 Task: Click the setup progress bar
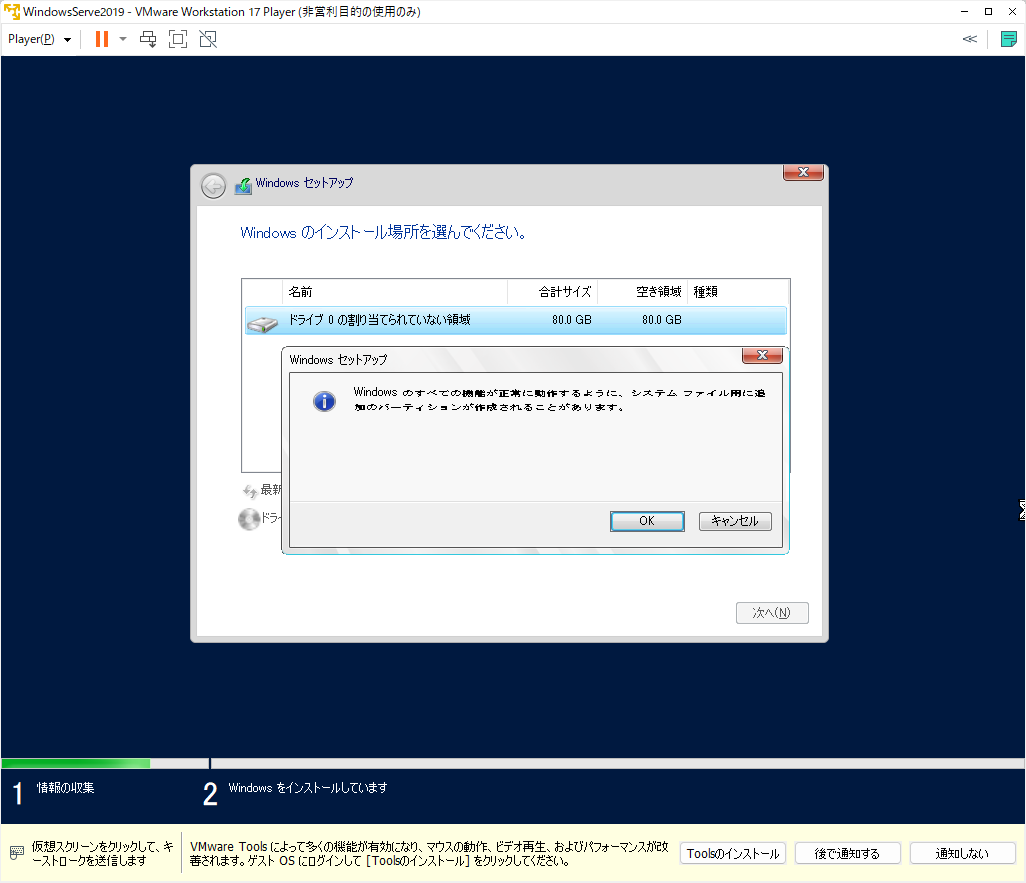(513, 763)
